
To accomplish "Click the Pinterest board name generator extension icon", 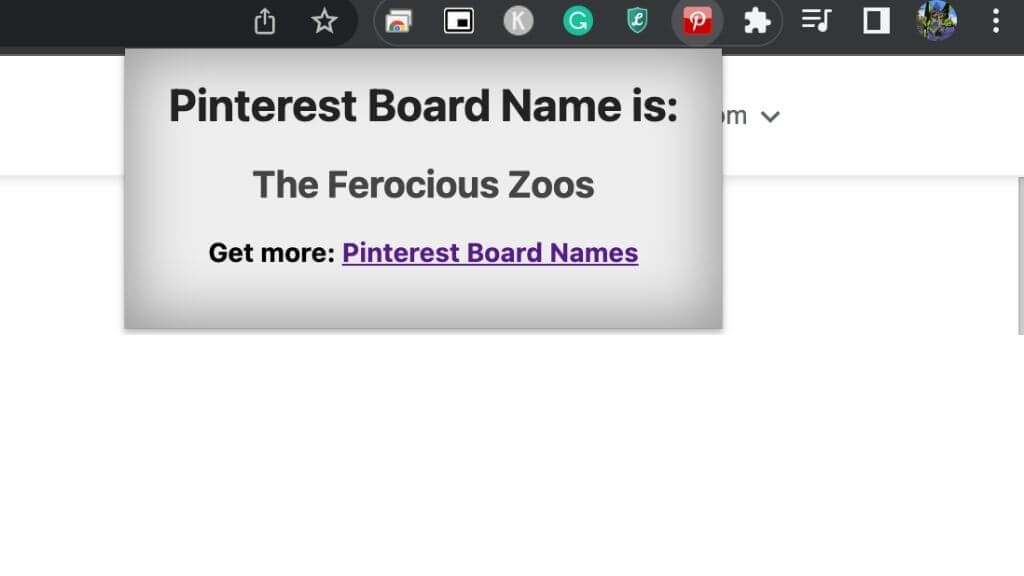I will pyautogui.click(x=697, y=21).
